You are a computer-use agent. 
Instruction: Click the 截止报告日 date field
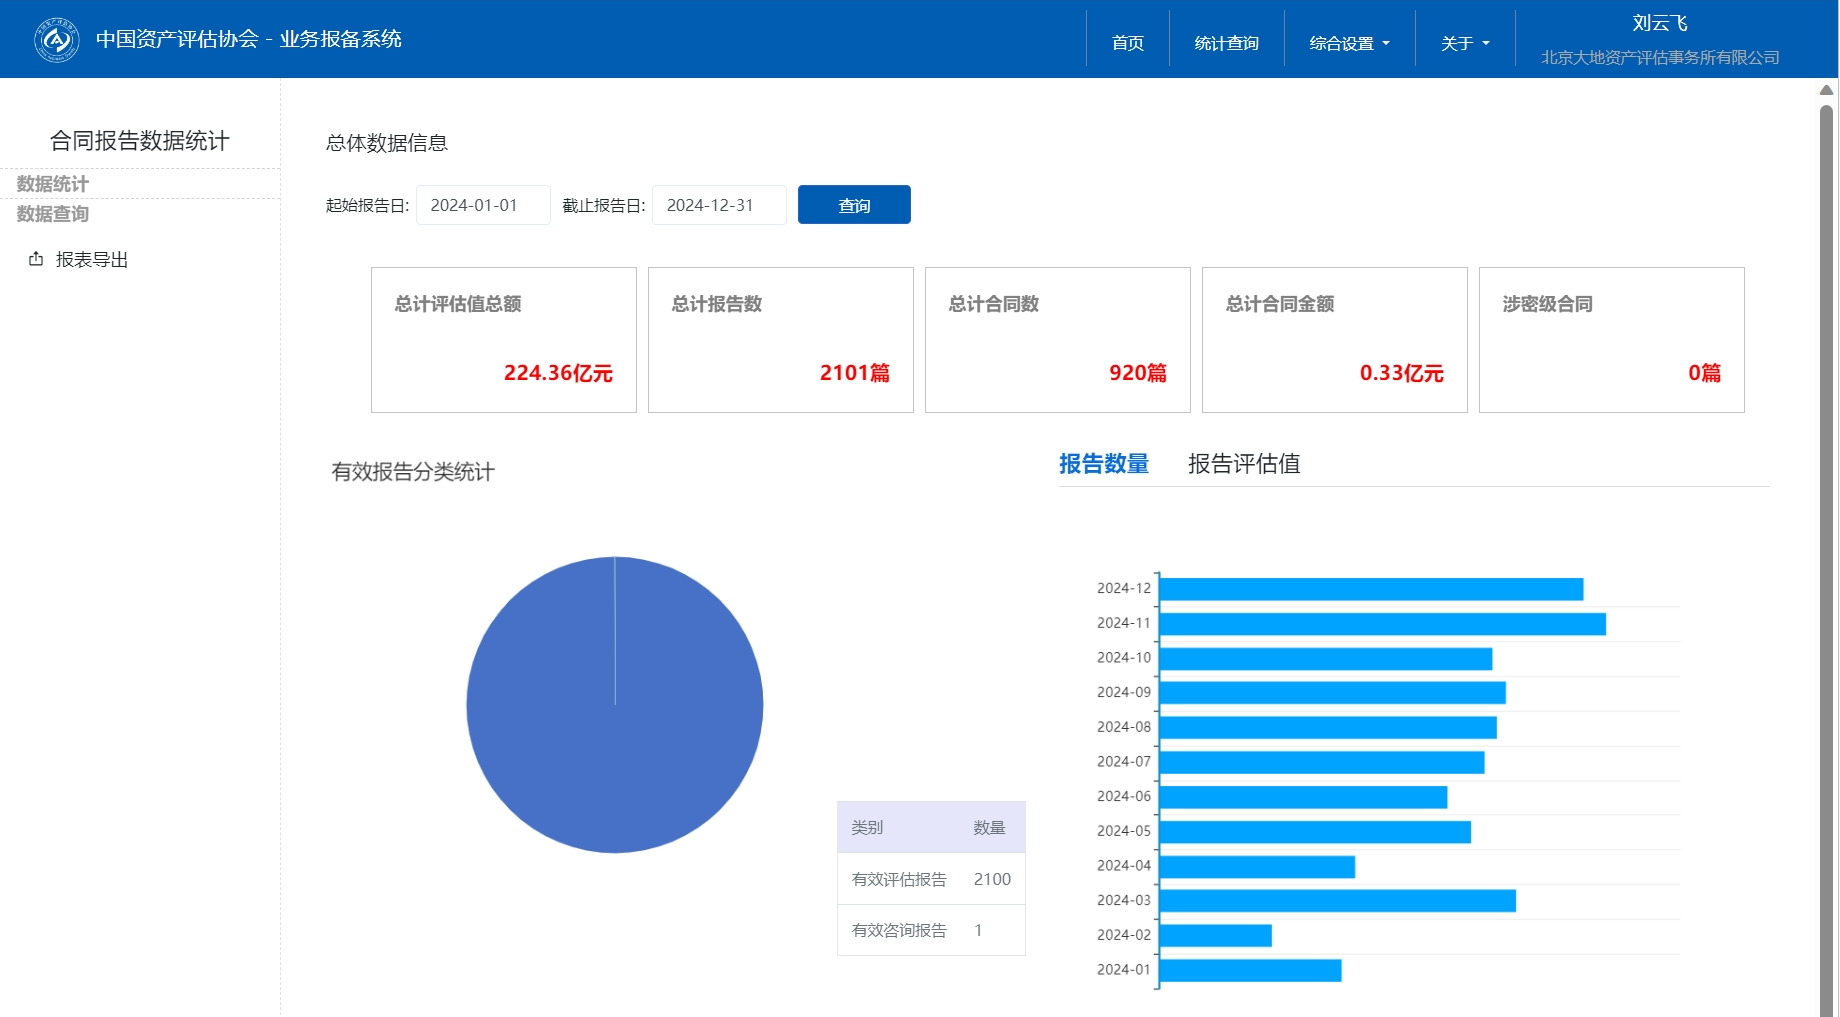718,205
